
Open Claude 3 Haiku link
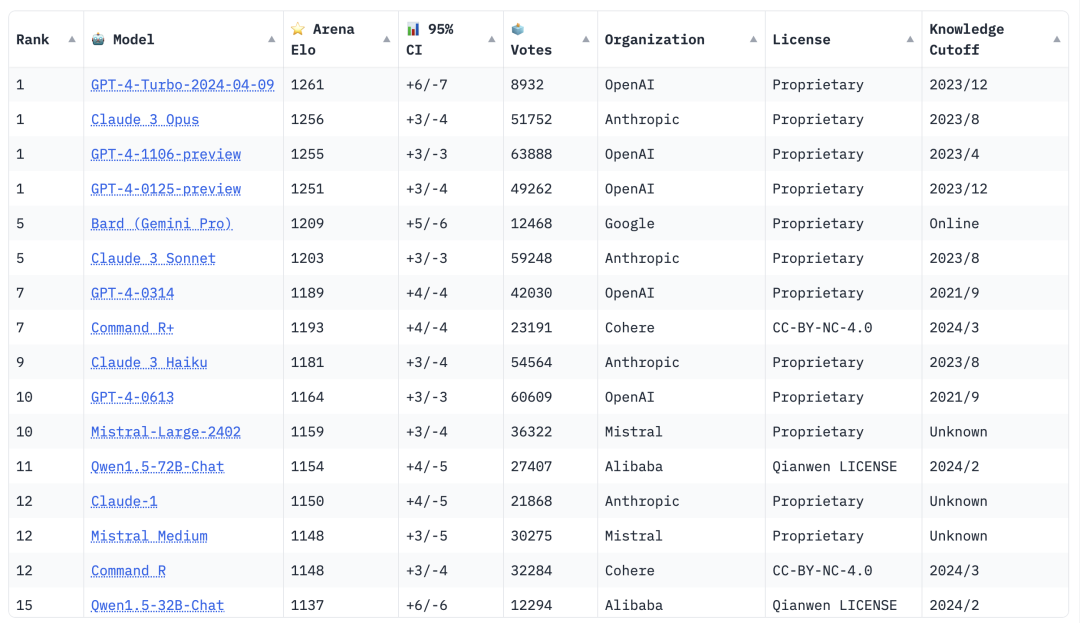pyautogui.click(x=149, y=363)
